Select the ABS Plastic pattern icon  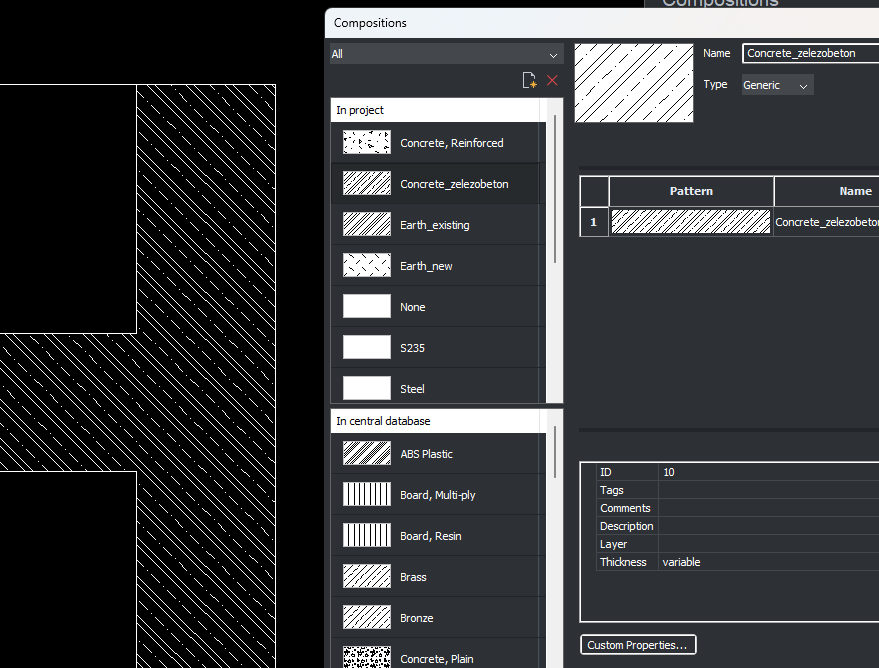[366, 454]
